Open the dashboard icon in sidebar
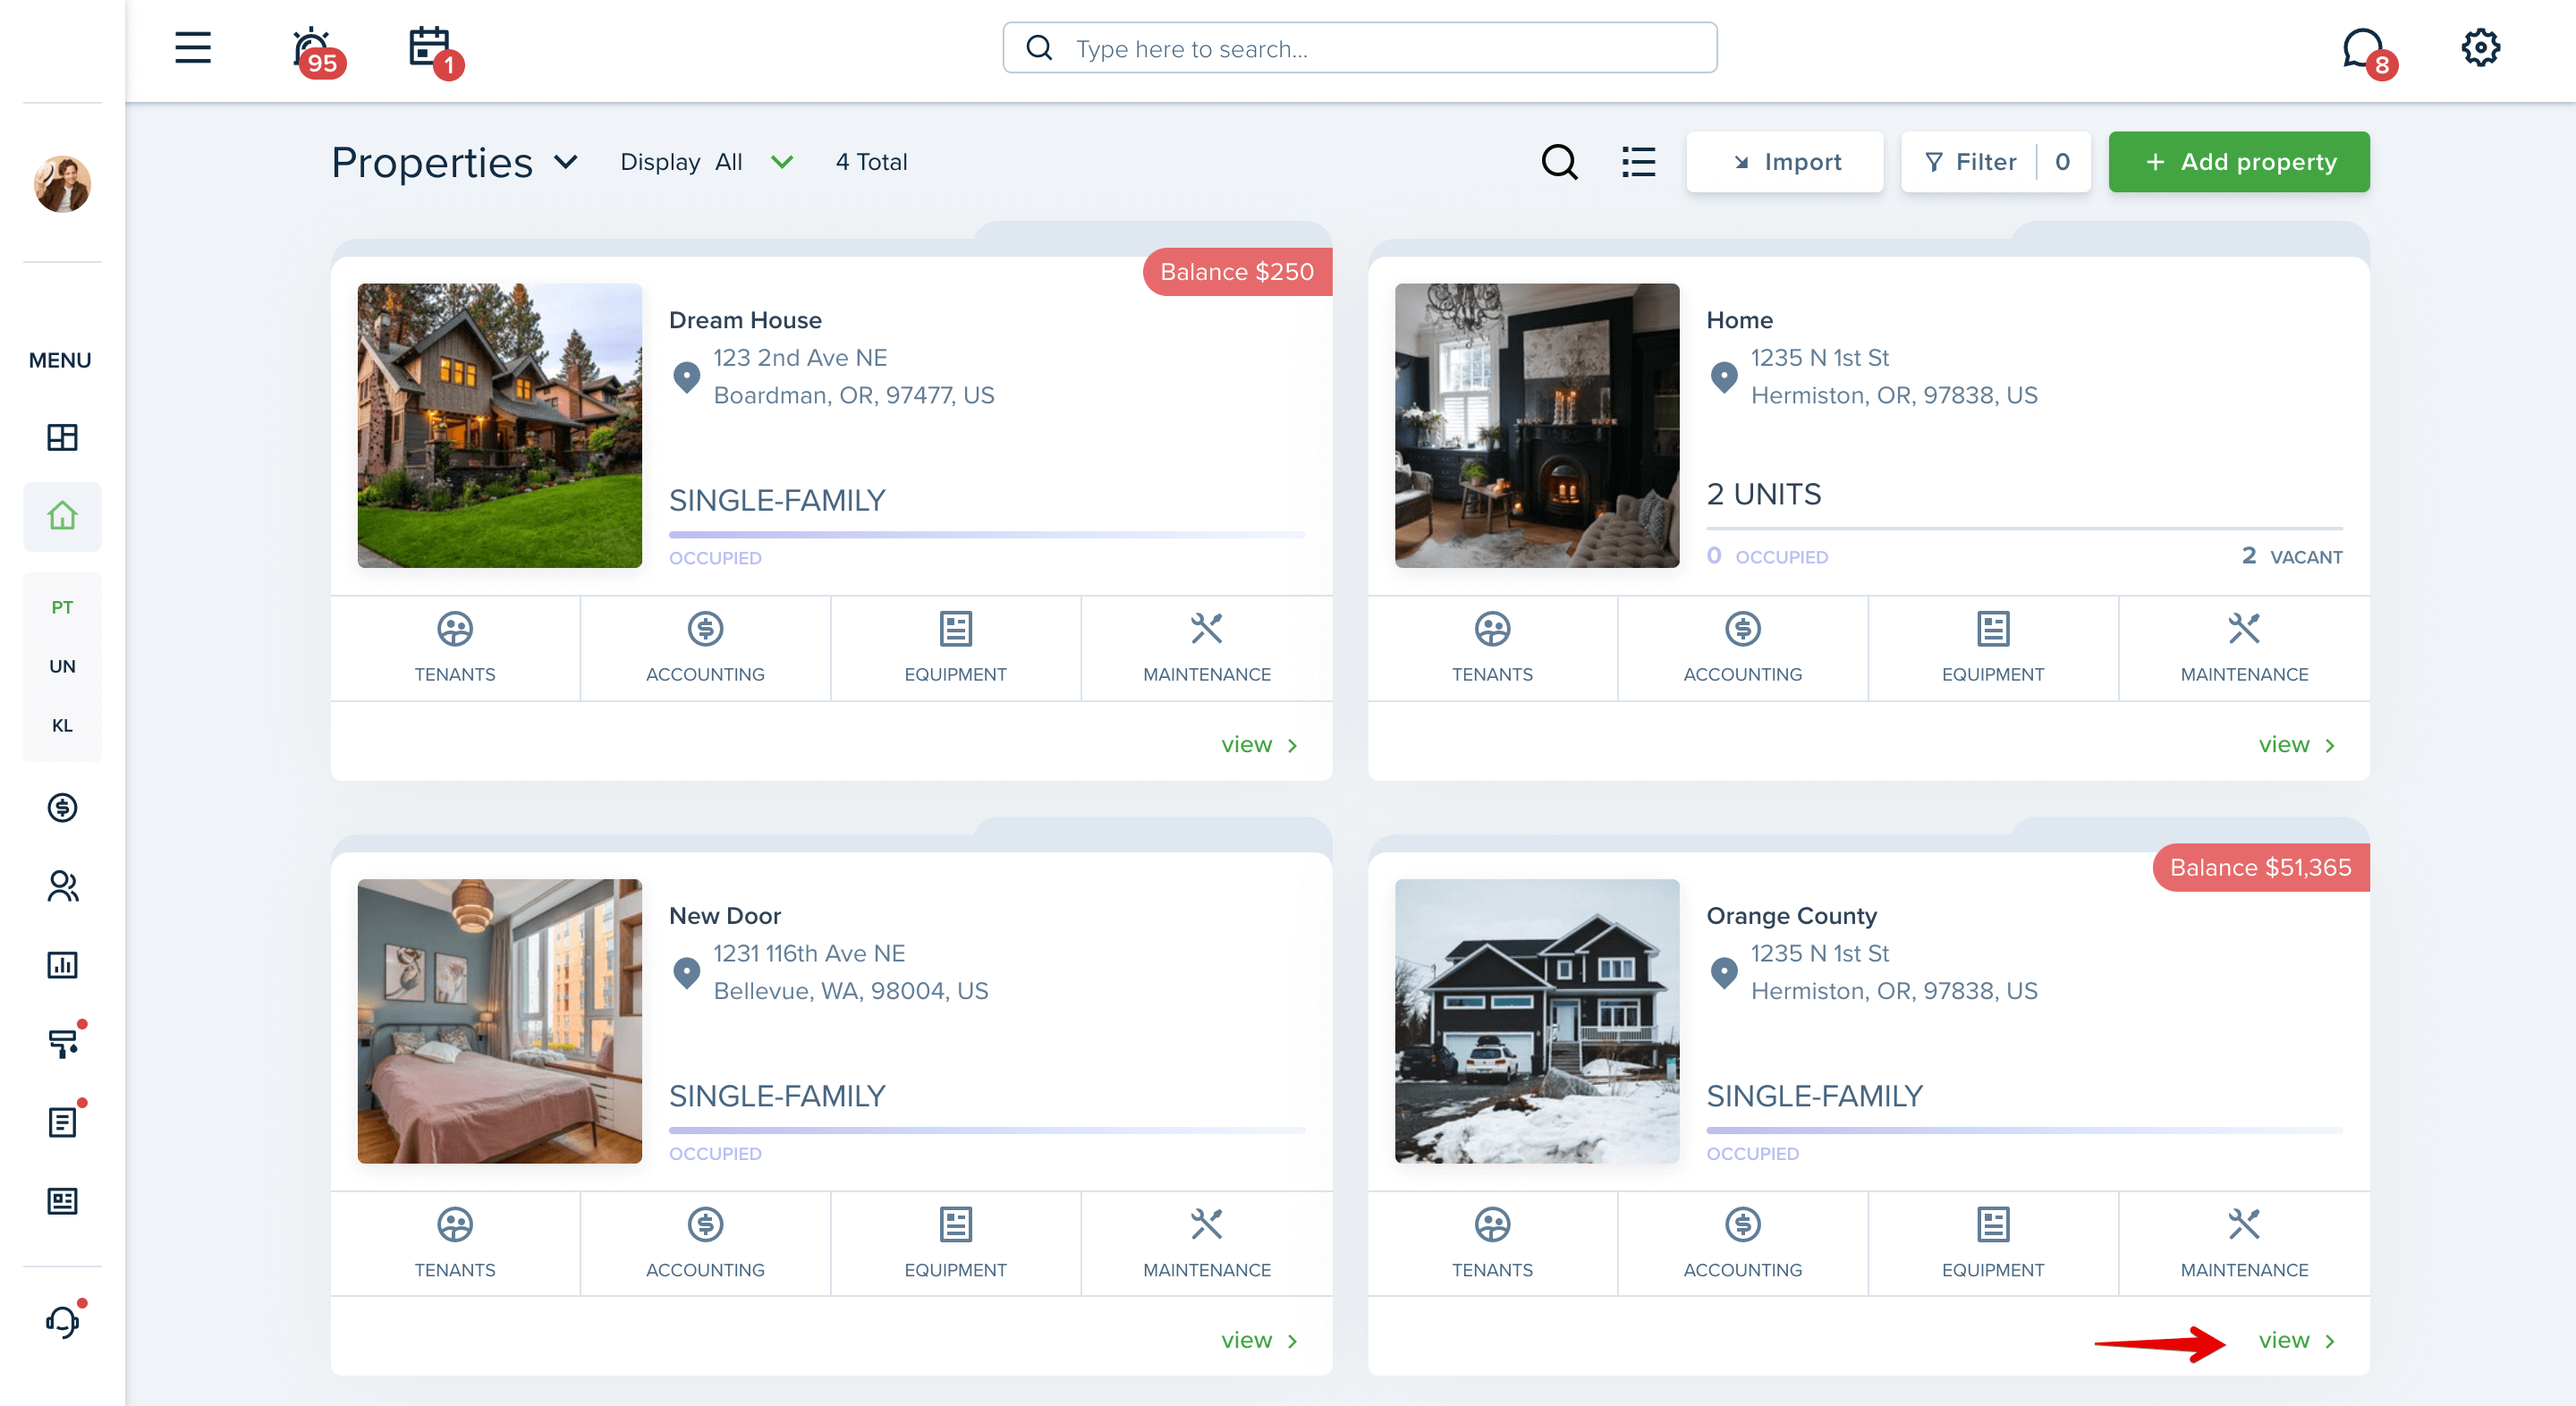The height and width of the screenshot is (1406, 2576). 62,437
